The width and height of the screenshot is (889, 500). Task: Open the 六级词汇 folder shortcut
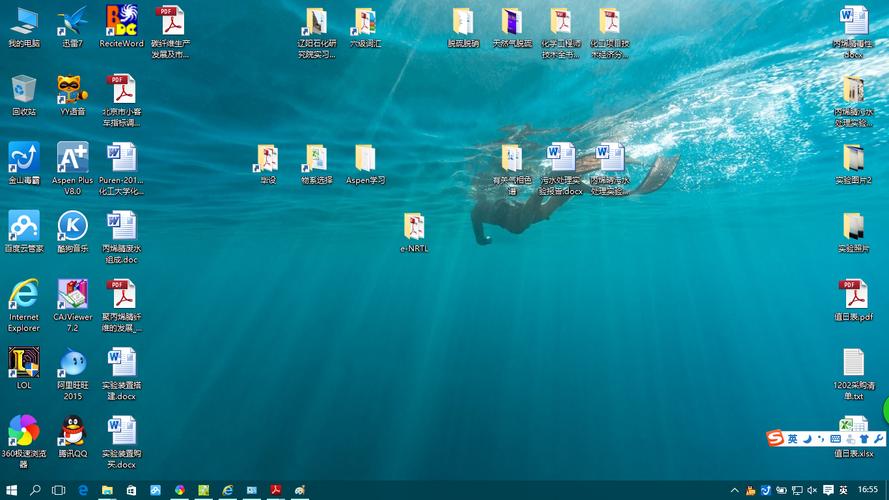click(366, 27)
